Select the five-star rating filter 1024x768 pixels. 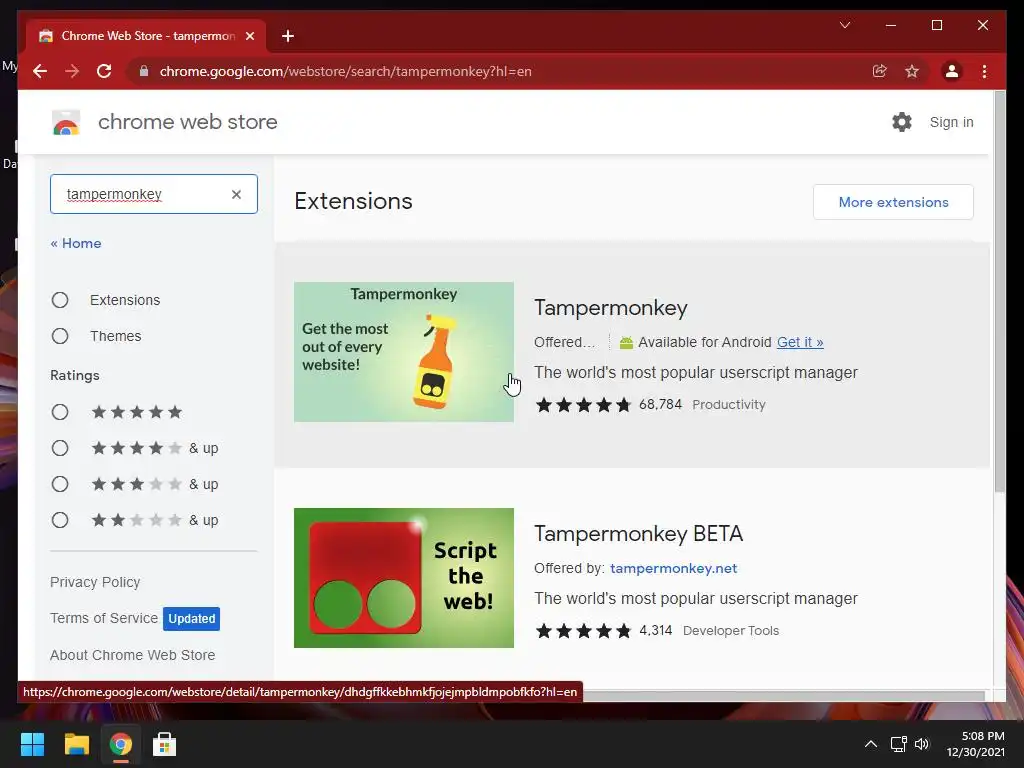pos(60,412)
